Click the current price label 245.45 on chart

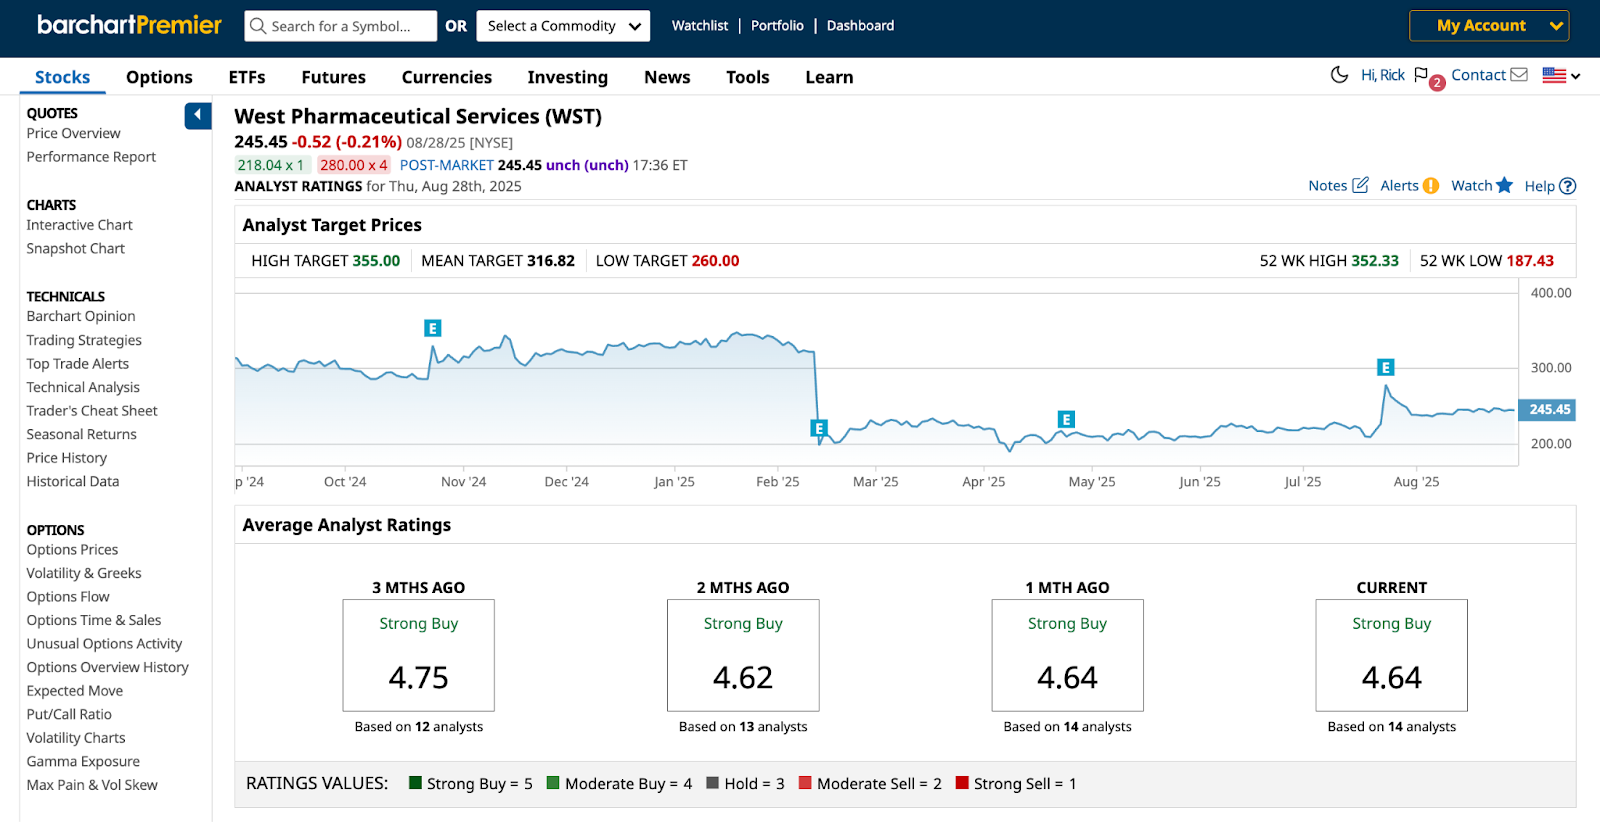point(1549,410)
